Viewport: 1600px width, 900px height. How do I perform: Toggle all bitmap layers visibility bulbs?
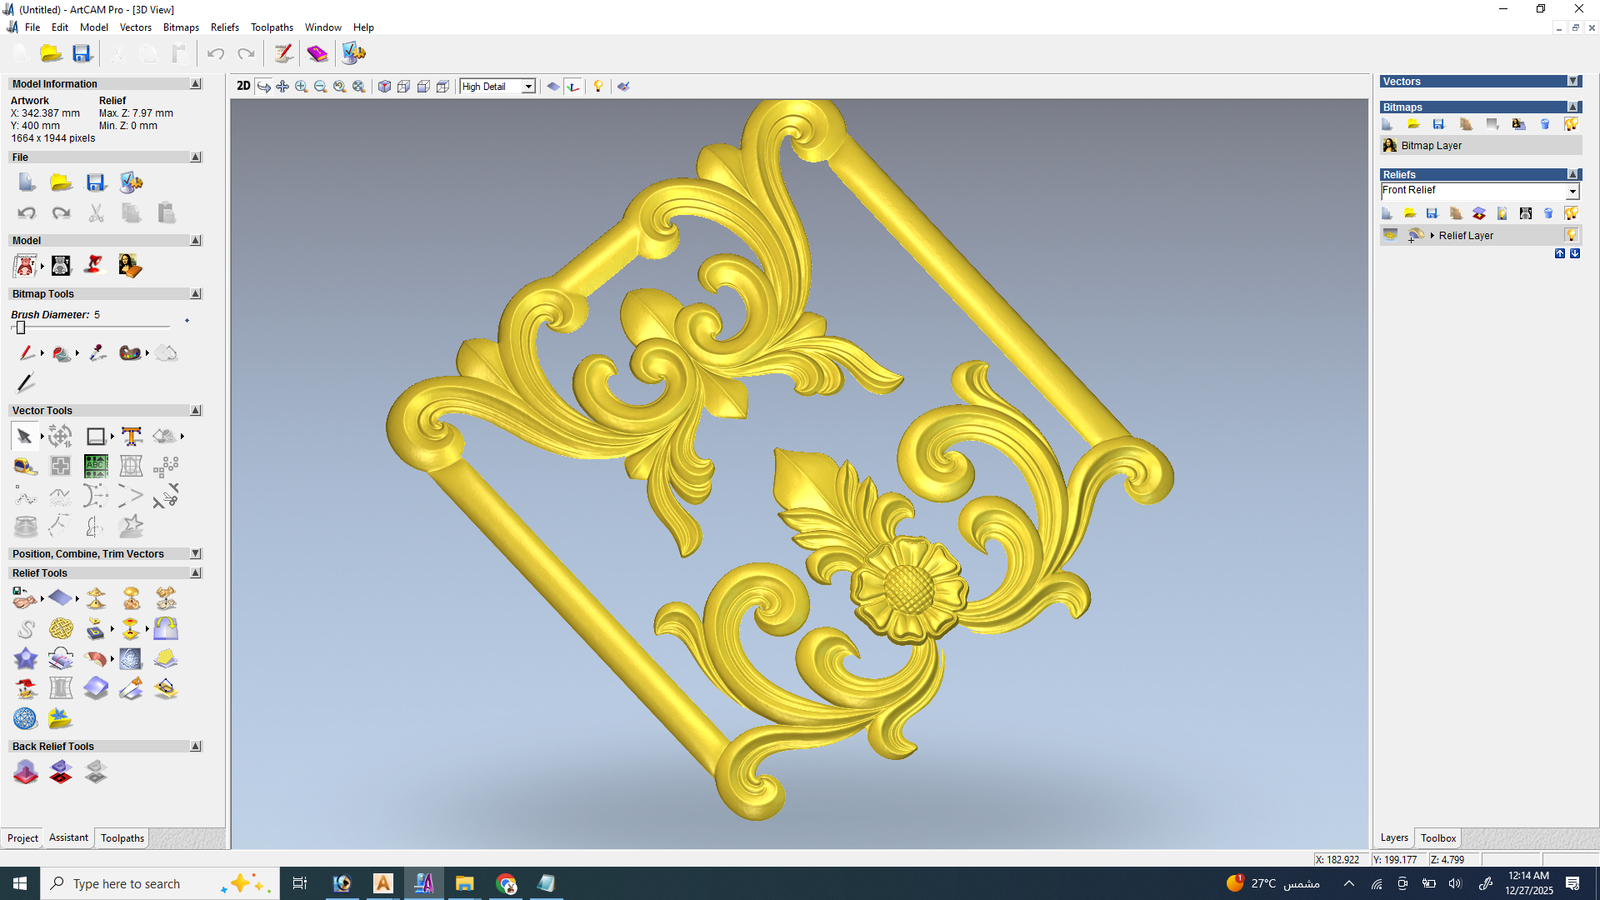pos(1571,124)
